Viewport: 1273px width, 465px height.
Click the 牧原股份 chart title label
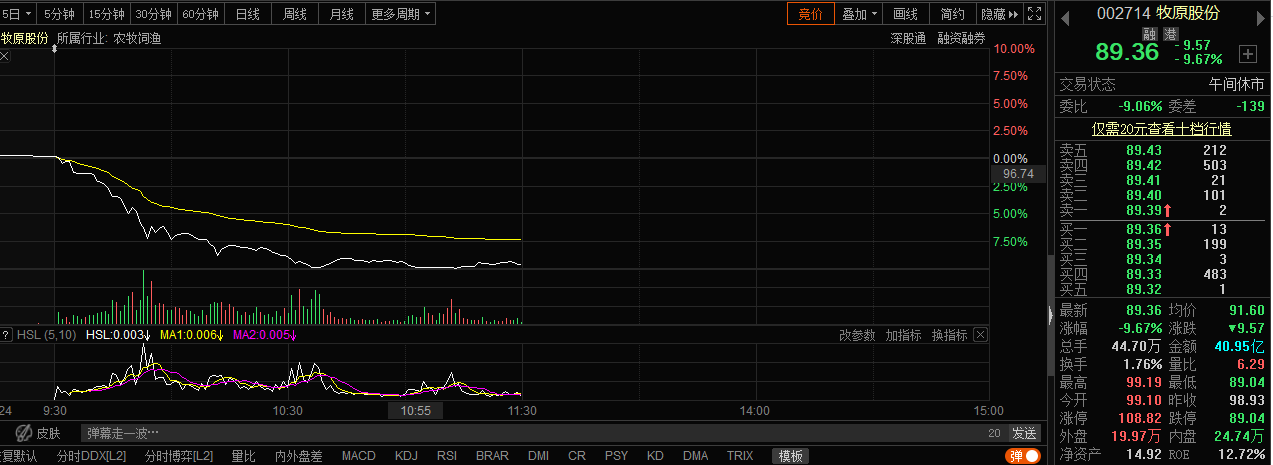25,38
